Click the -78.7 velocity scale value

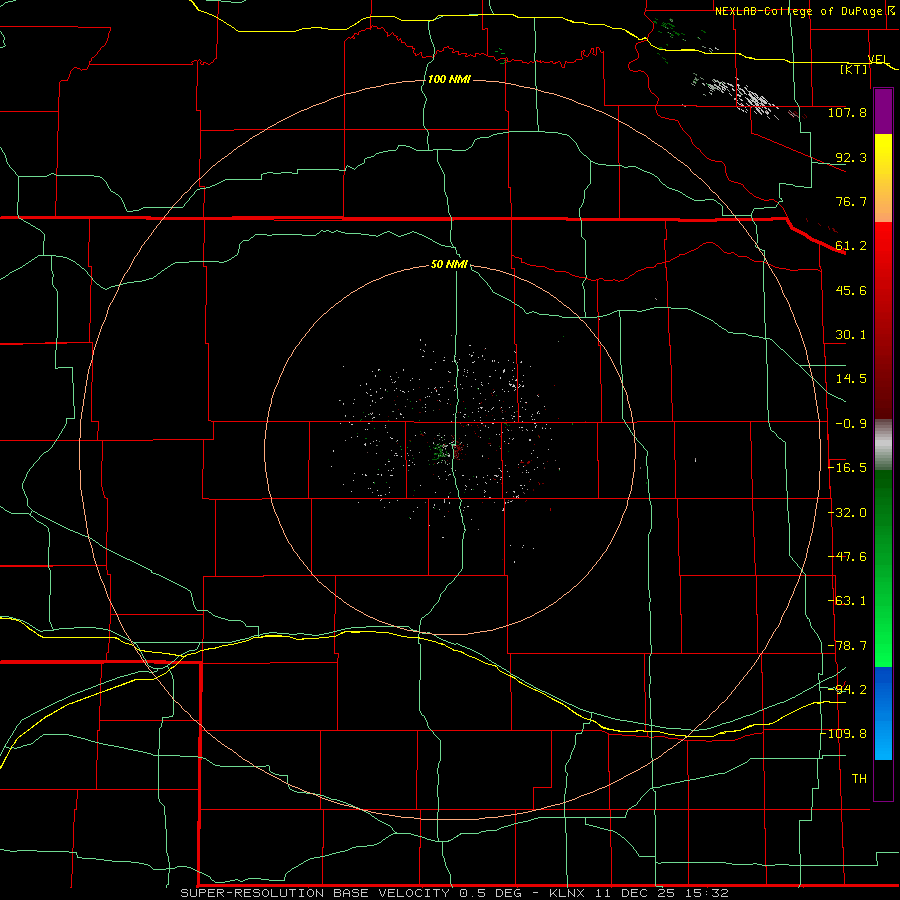847,646
